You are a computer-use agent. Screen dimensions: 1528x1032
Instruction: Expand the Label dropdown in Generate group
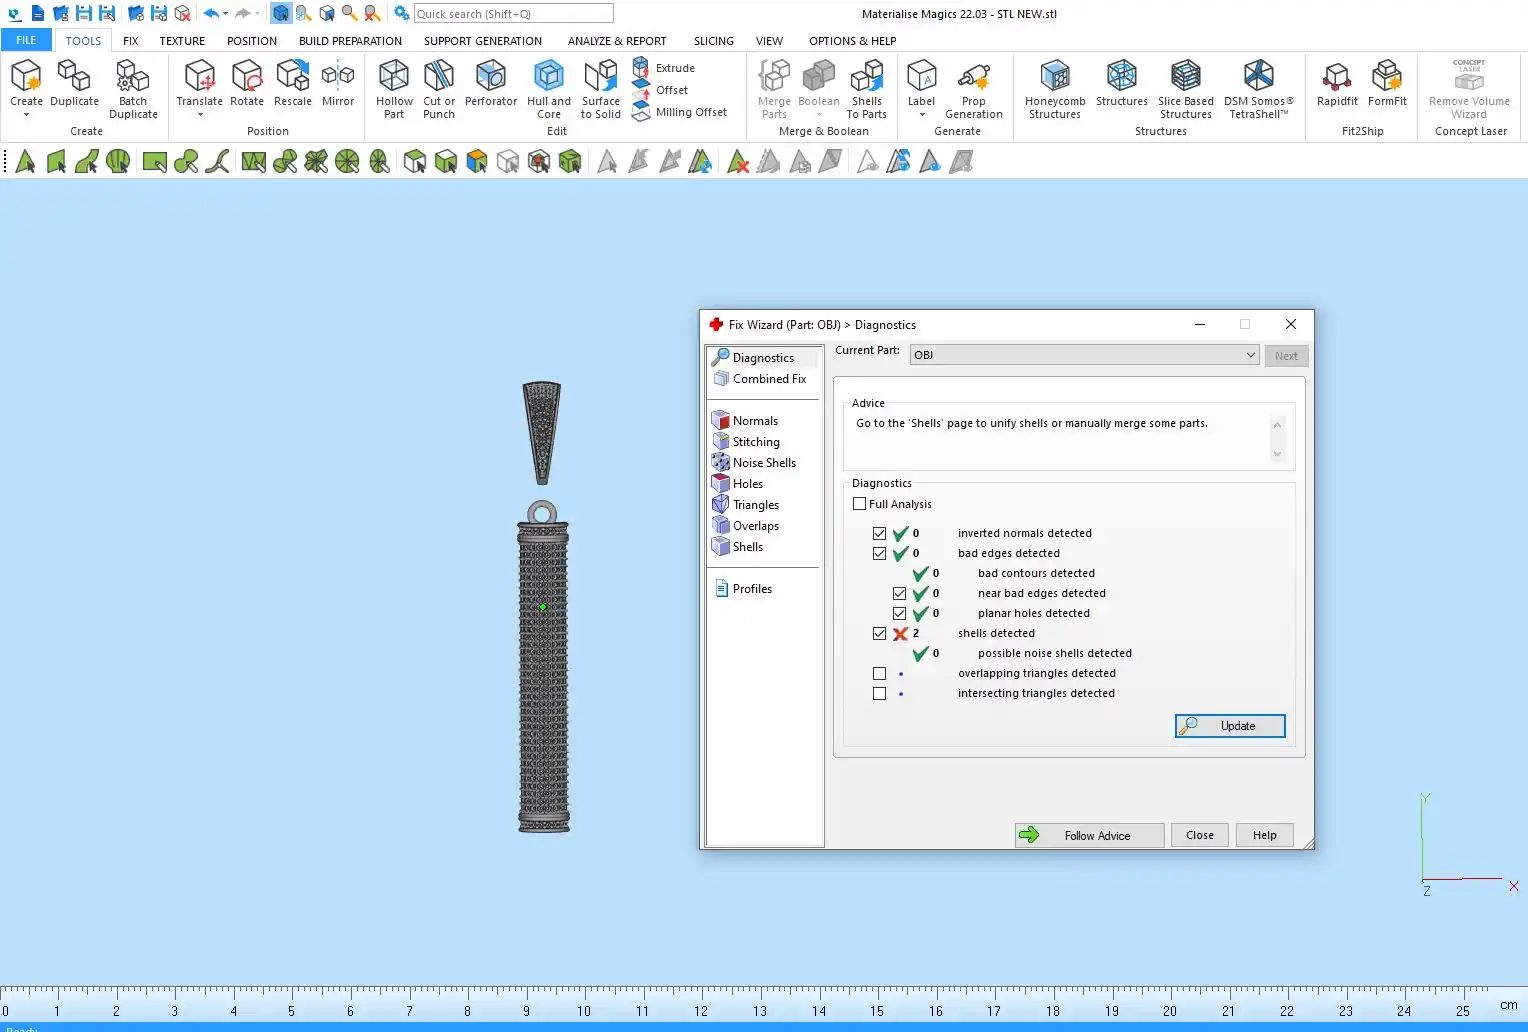[x=921, y=115]
